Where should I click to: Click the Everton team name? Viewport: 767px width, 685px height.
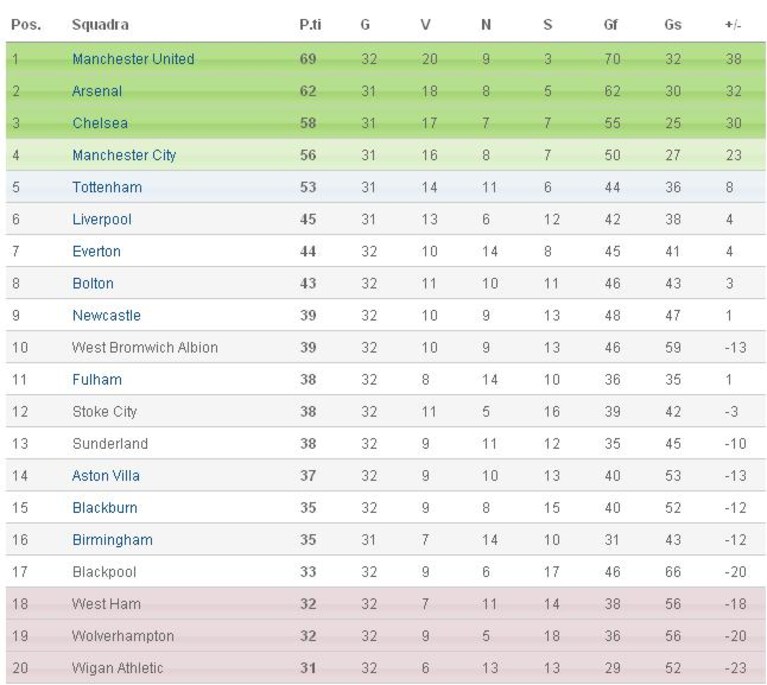[96, 251]
